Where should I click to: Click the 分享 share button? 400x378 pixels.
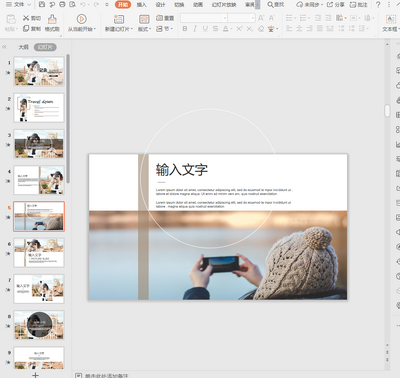336,4
